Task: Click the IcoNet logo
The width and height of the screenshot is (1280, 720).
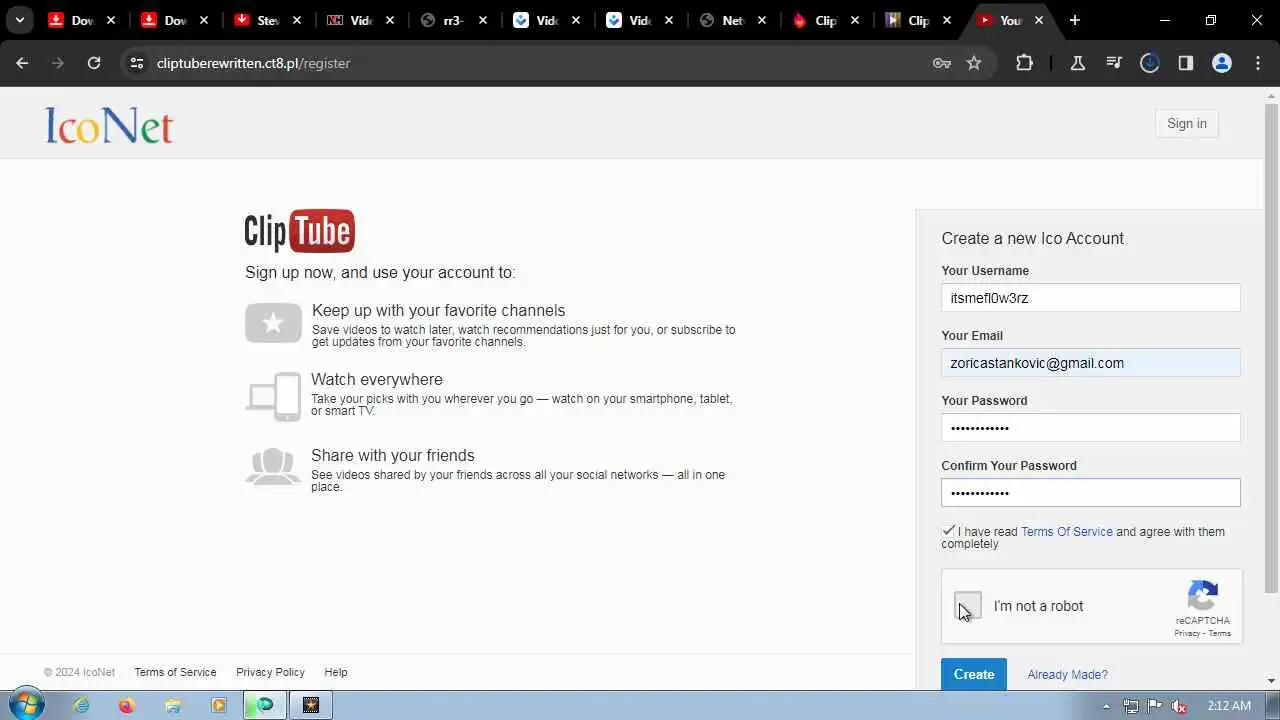Action: tap(109, 125)
